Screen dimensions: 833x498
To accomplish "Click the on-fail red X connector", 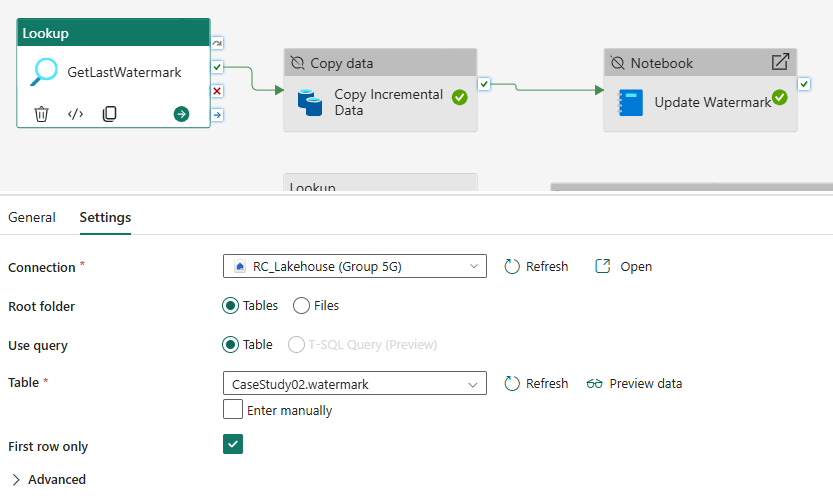I will [x=217, y=91].
